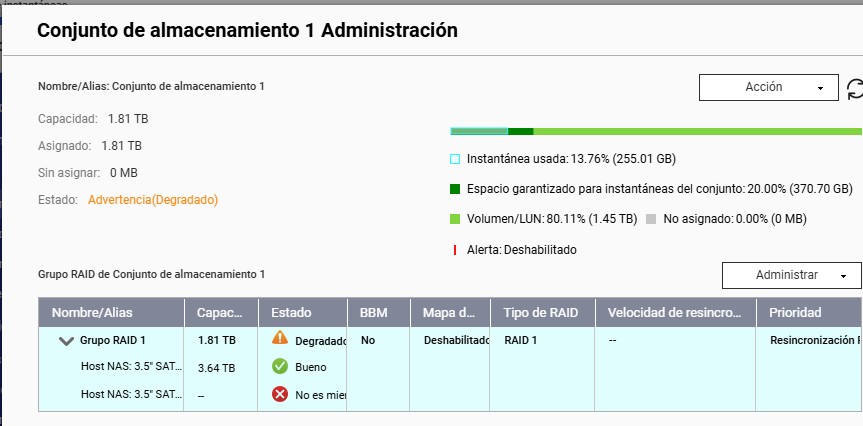863x426 pixels.
Task: Click the dark green guaranteed space swatch
Action: [x=456, y=189]
